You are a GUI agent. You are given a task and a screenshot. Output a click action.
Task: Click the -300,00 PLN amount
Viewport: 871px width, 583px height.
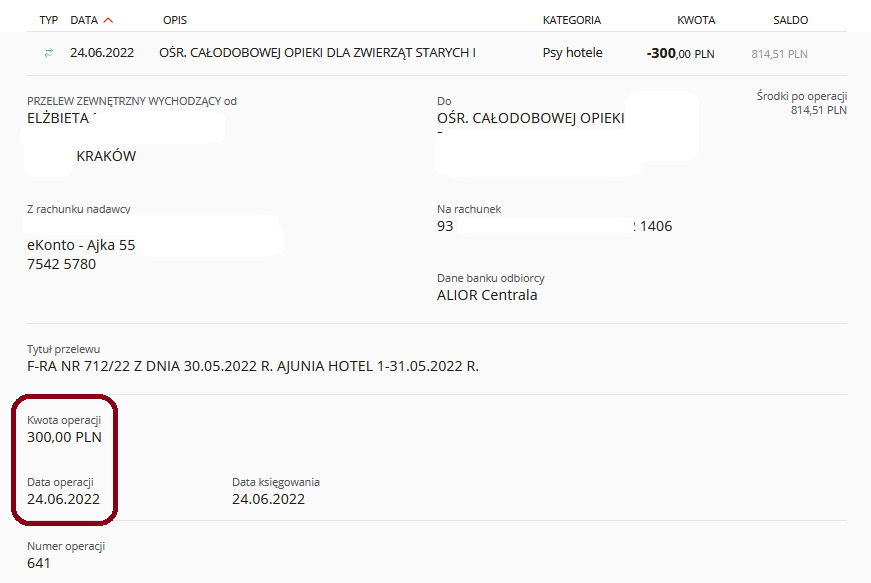point(680,53)
